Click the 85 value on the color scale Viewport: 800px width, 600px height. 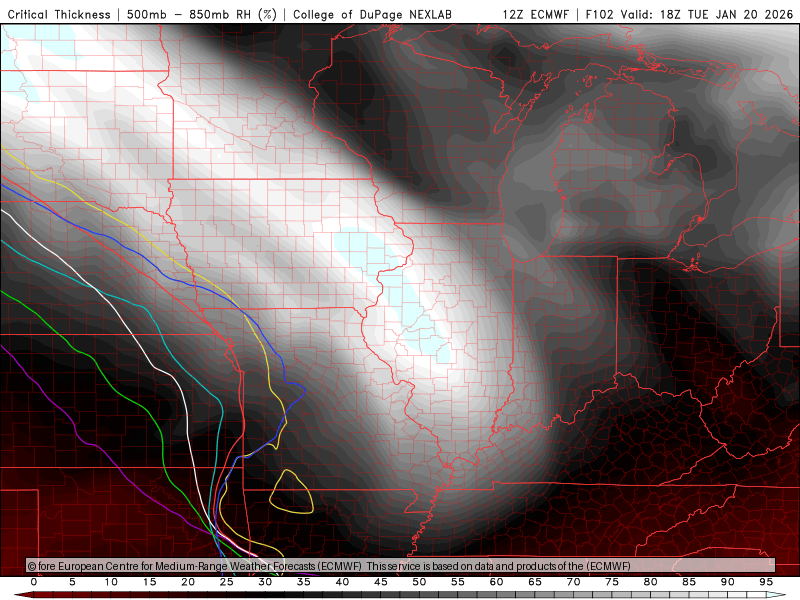pos(688,582)
